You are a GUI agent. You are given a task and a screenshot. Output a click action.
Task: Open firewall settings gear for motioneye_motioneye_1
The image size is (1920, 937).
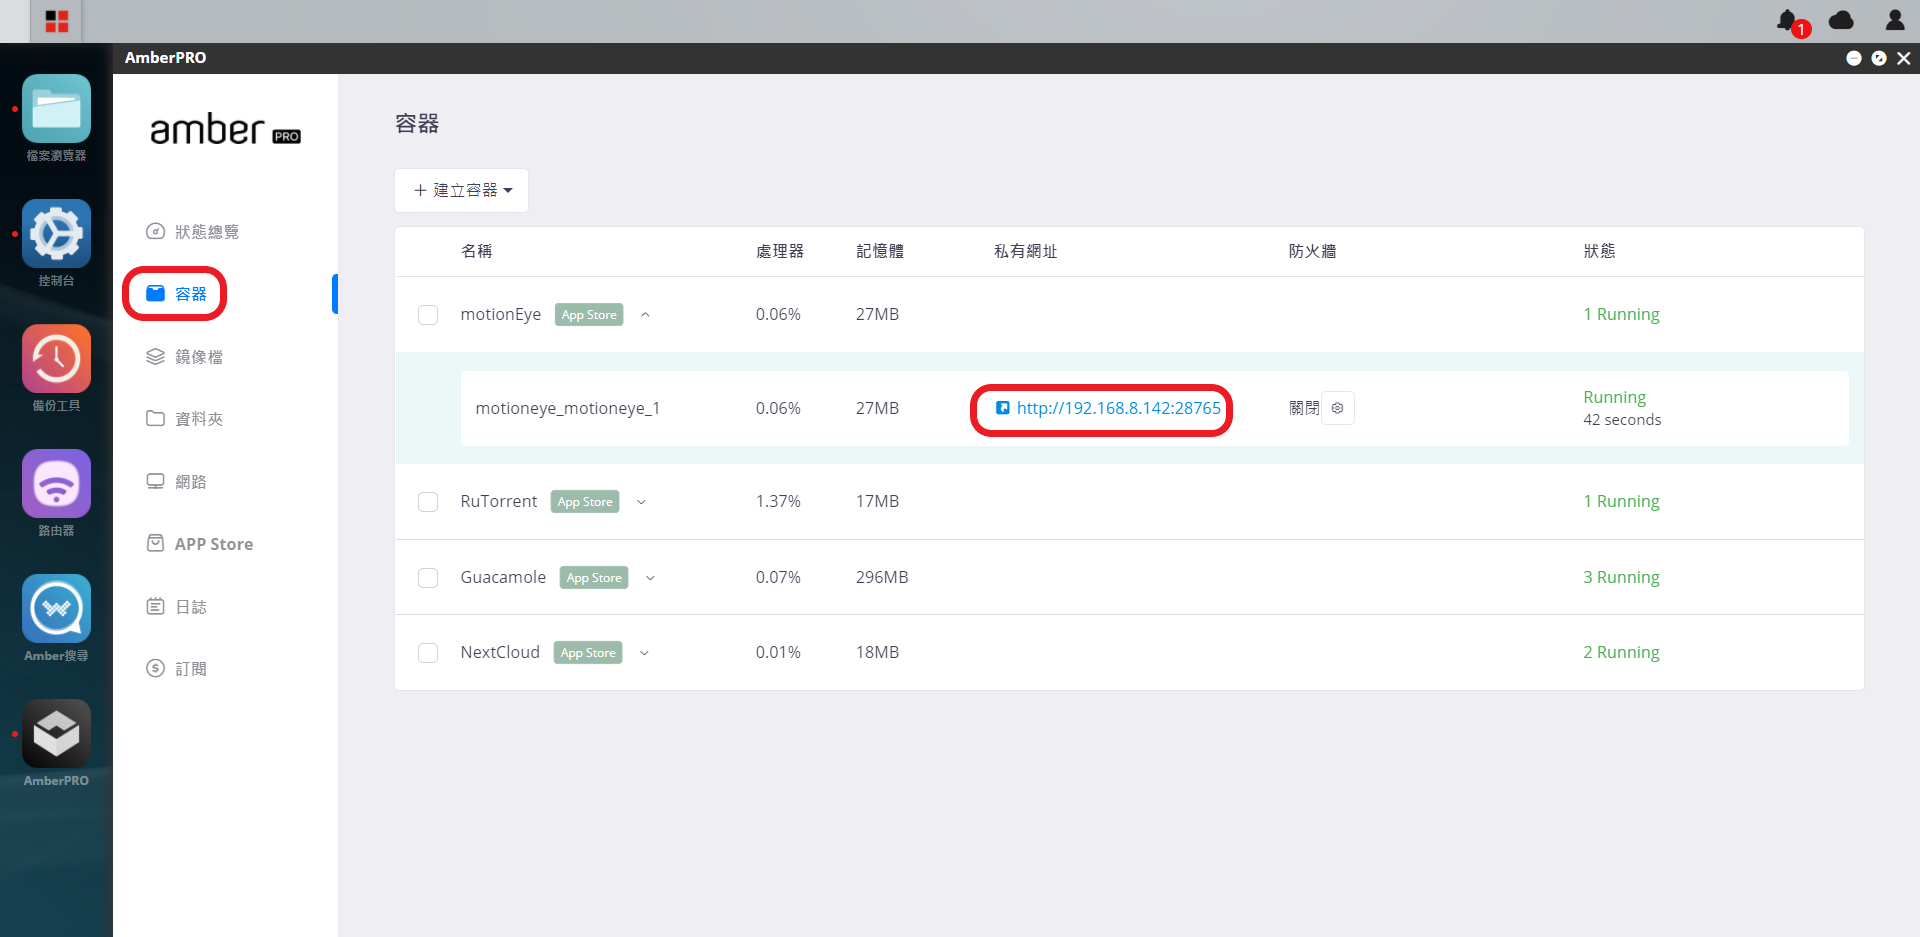tap(1338, 408)
